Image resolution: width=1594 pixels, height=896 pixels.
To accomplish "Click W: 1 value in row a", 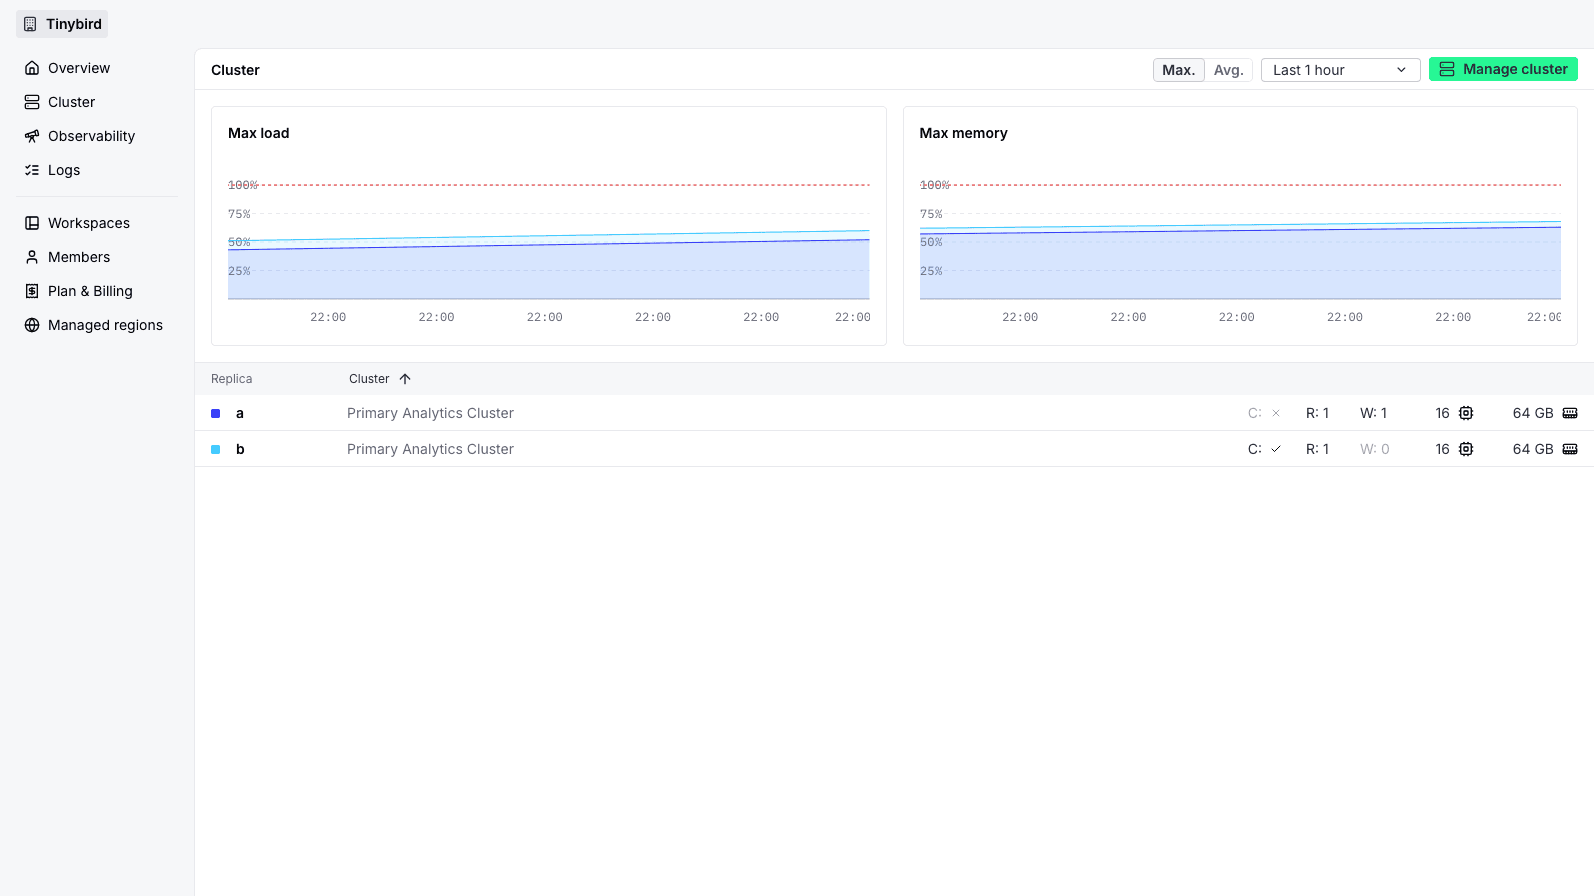I will click(1373, 413).
